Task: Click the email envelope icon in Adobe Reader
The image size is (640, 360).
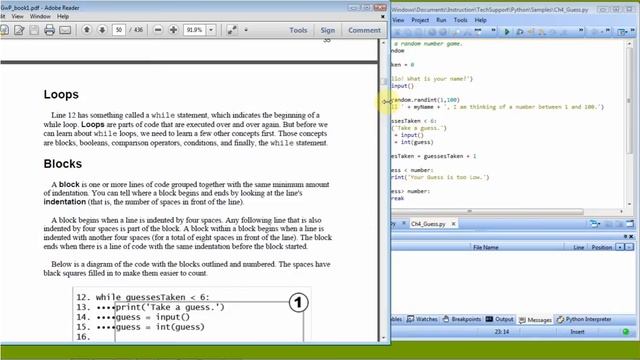Action: [x=65, y=30]
